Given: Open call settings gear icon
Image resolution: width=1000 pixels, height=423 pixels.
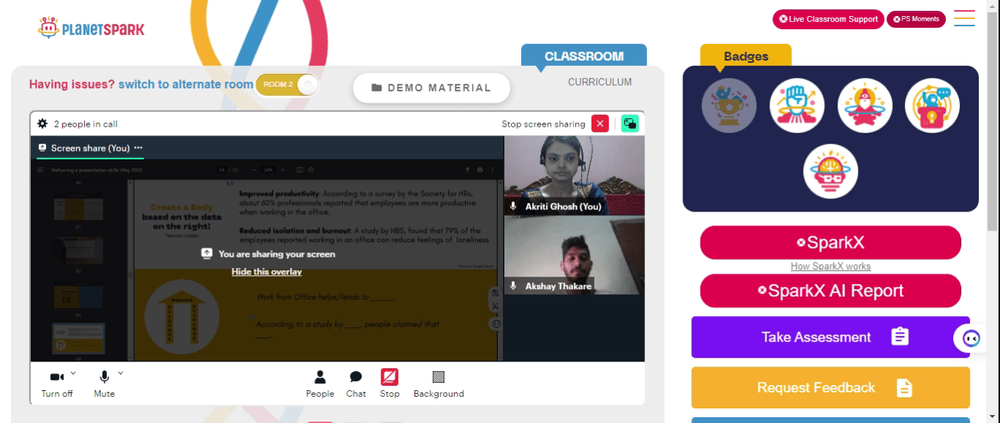Looking at the screenshot, I should (x=43, y=124).
